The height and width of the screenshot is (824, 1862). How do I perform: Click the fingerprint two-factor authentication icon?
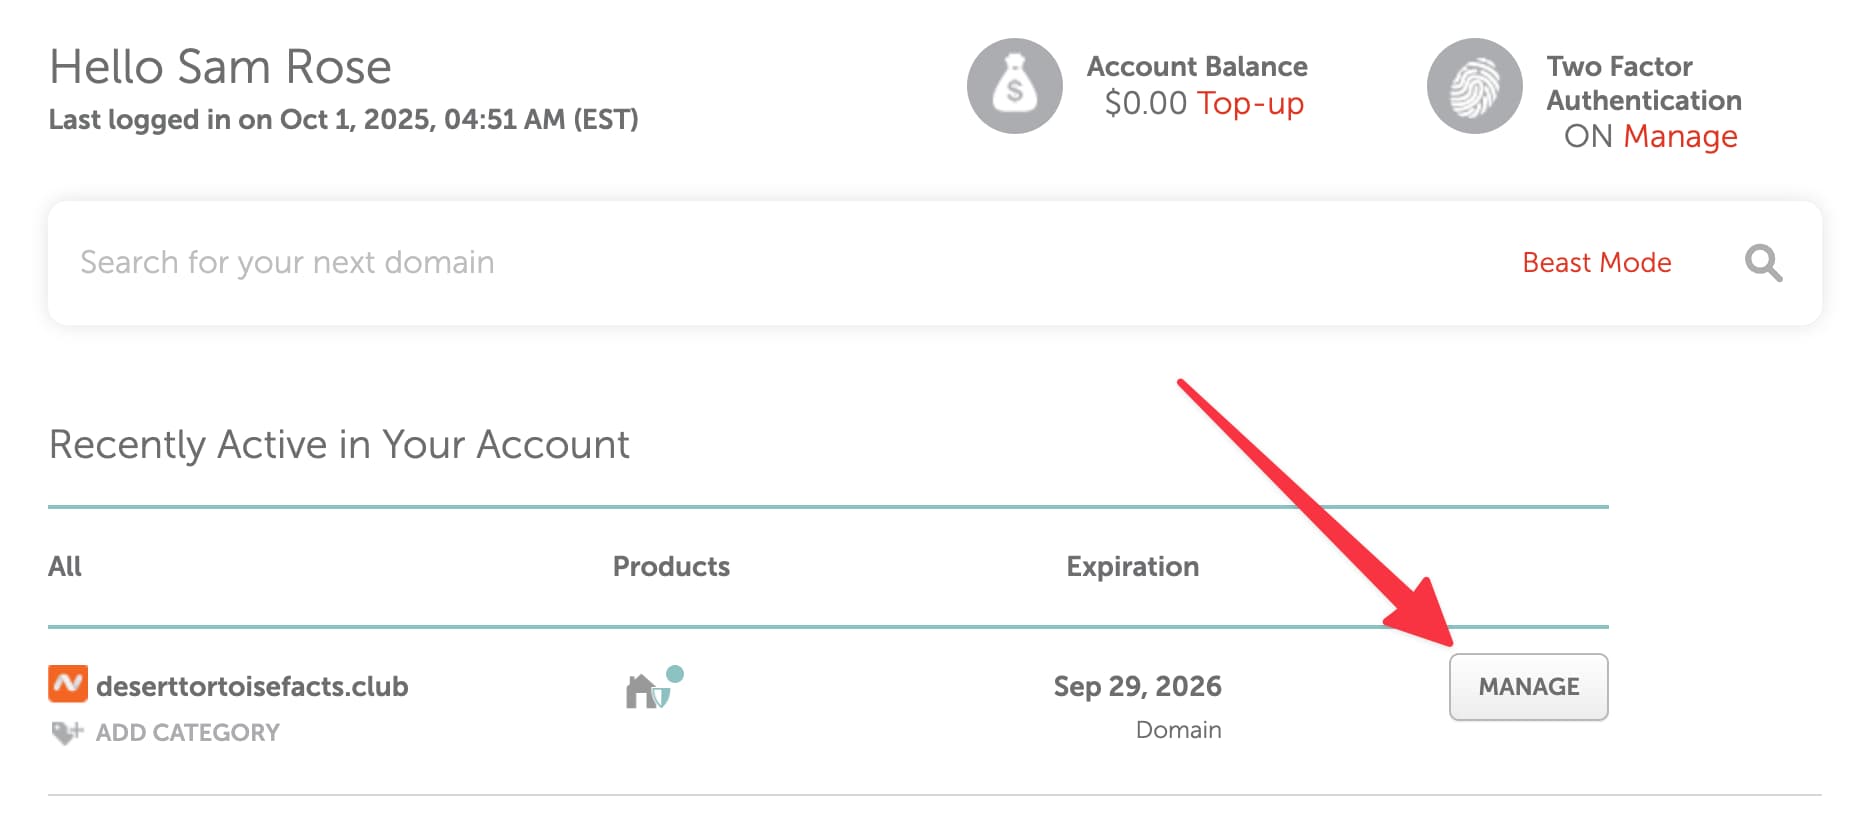(1474, 86)
